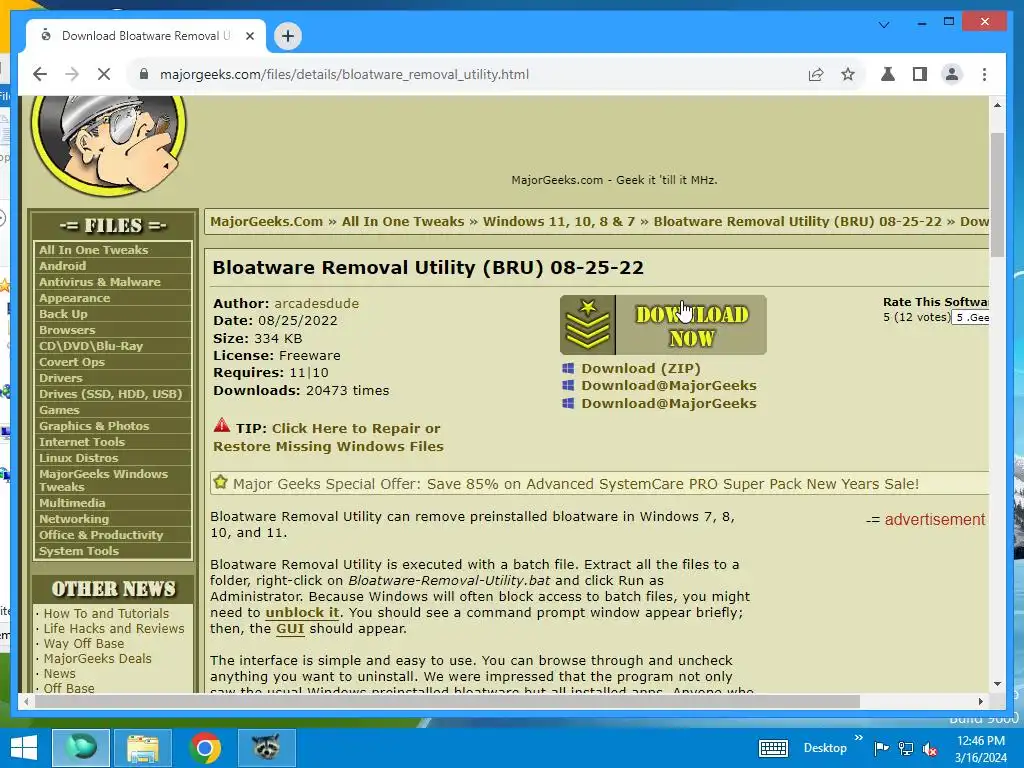Open Windows Start button

[x=24, y=748]
